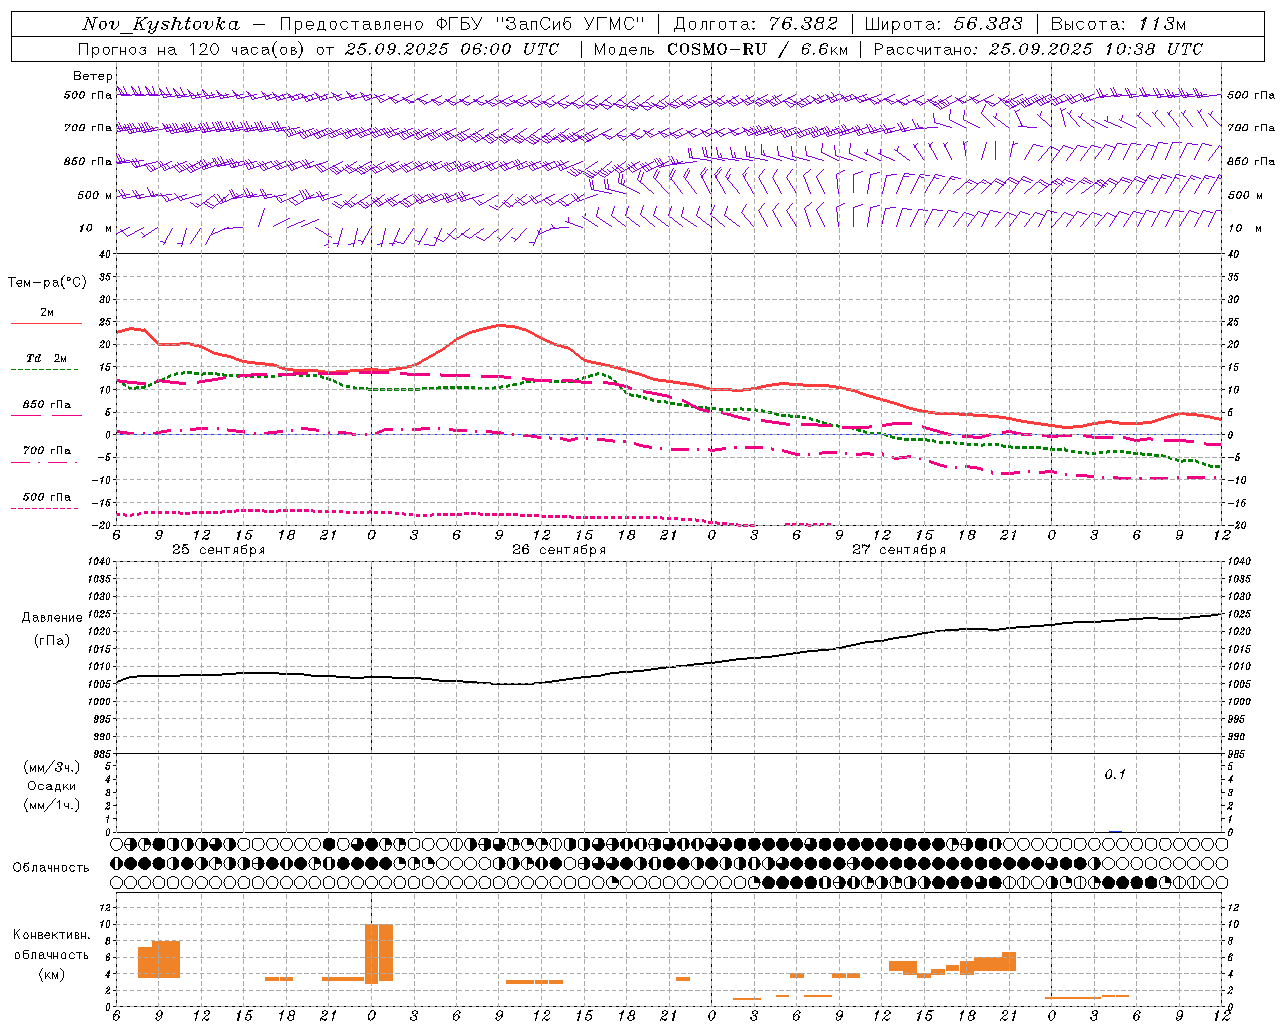
Task: Click the (мм/3ч.) units label
Action: [x=52, y=767]
